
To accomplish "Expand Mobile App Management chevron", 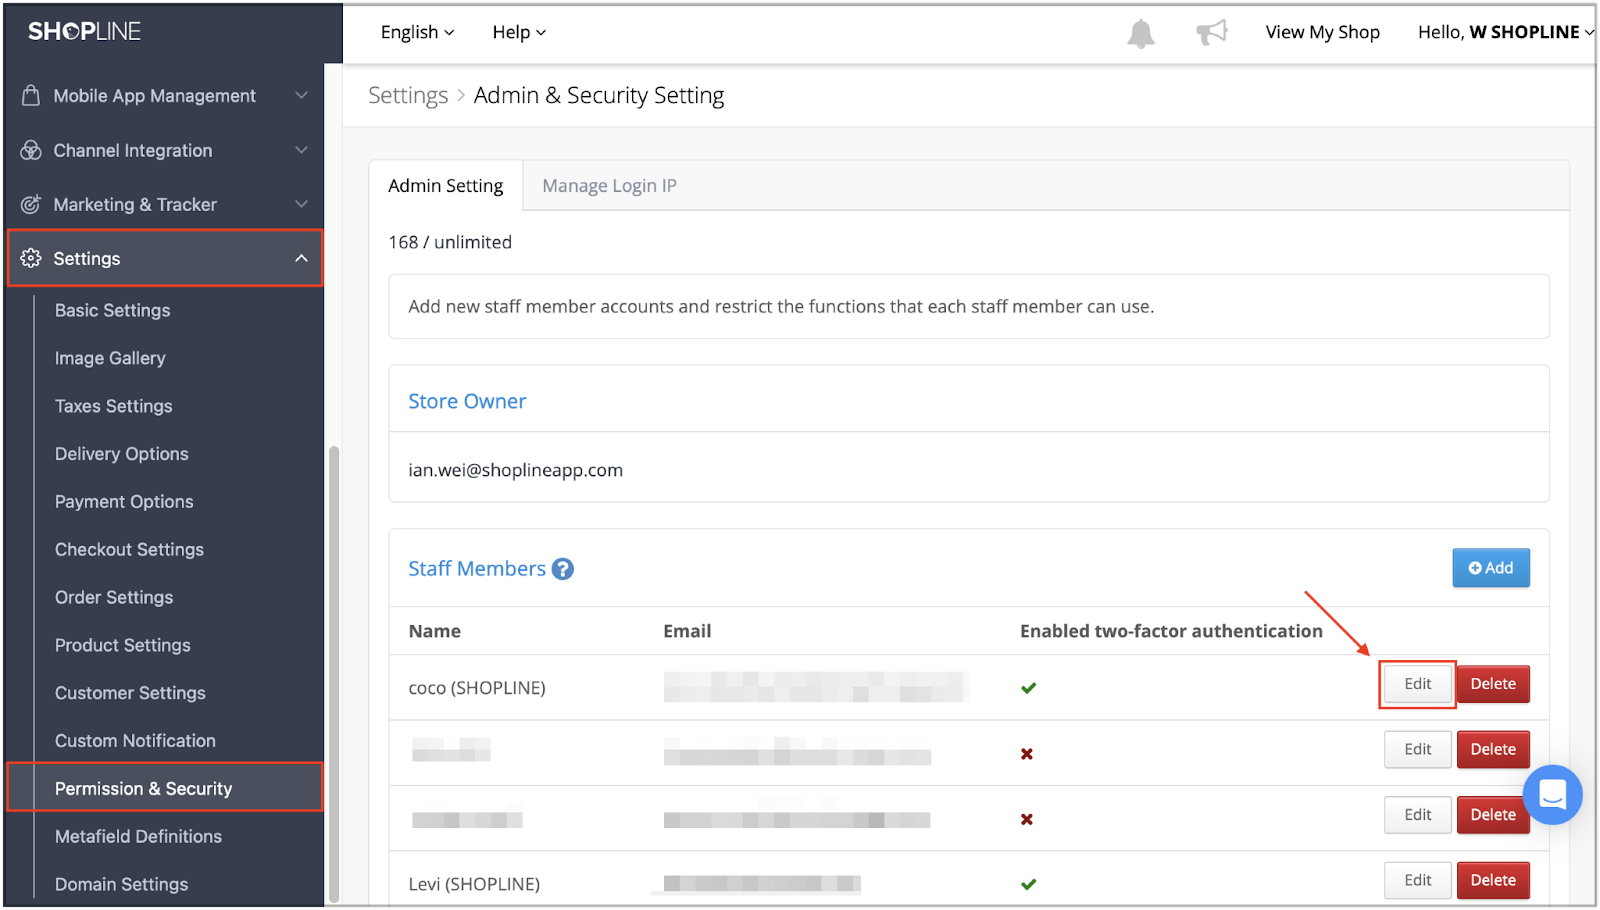I will (301, 95).
